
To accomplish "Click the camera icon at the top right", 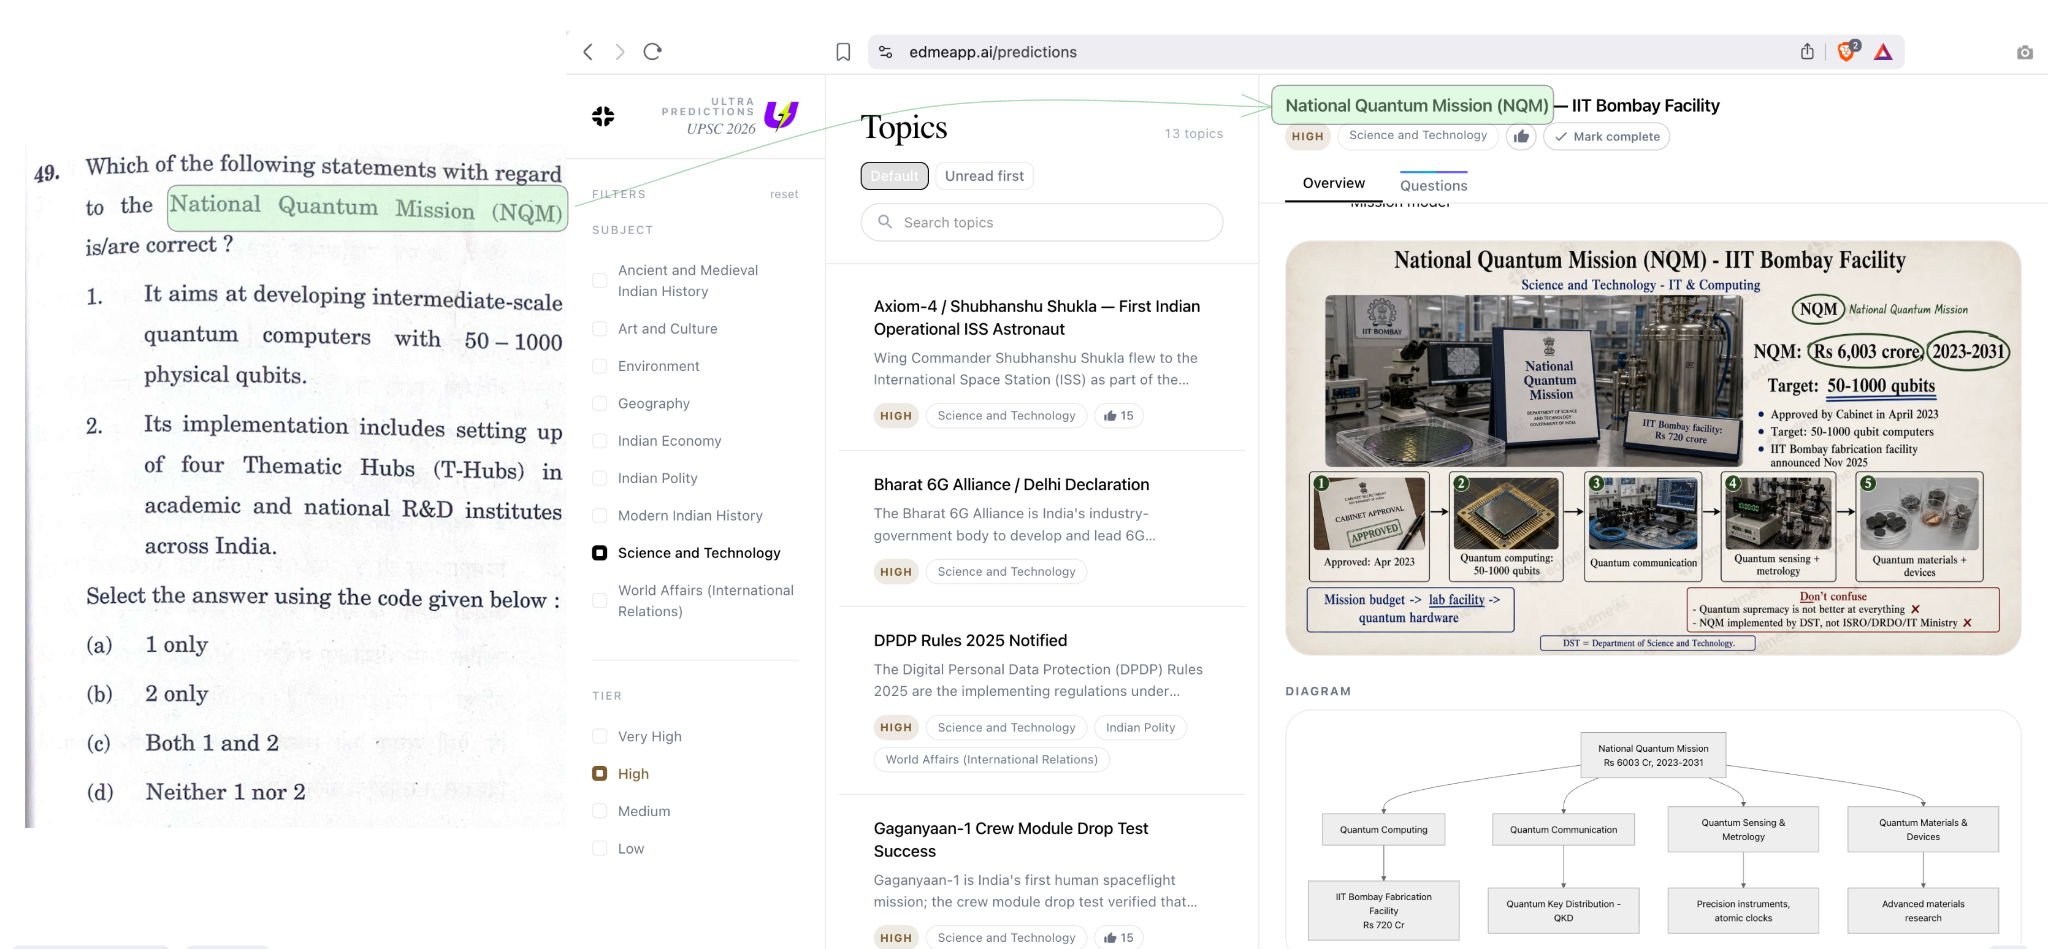I will coord(2025,52).
